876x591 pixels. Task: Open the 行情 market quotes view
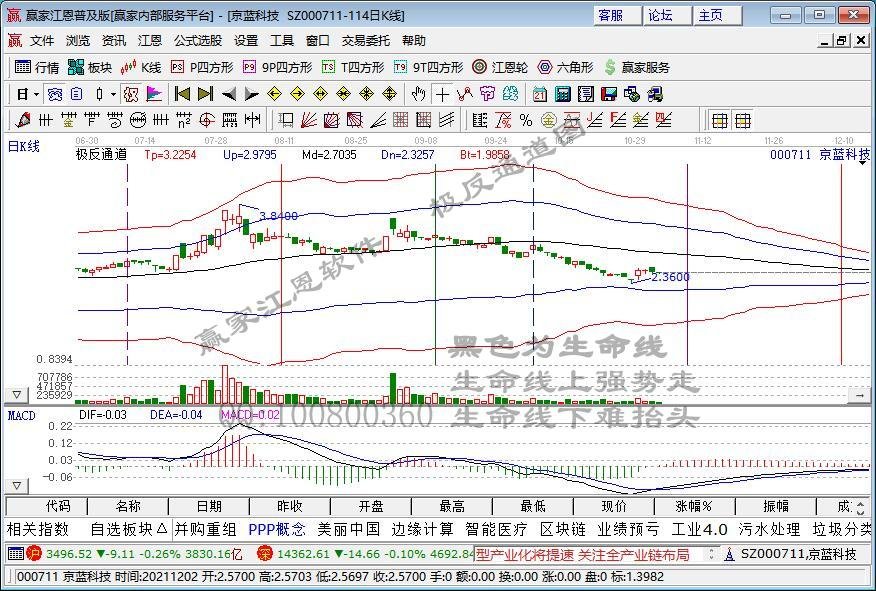[37, 68]
